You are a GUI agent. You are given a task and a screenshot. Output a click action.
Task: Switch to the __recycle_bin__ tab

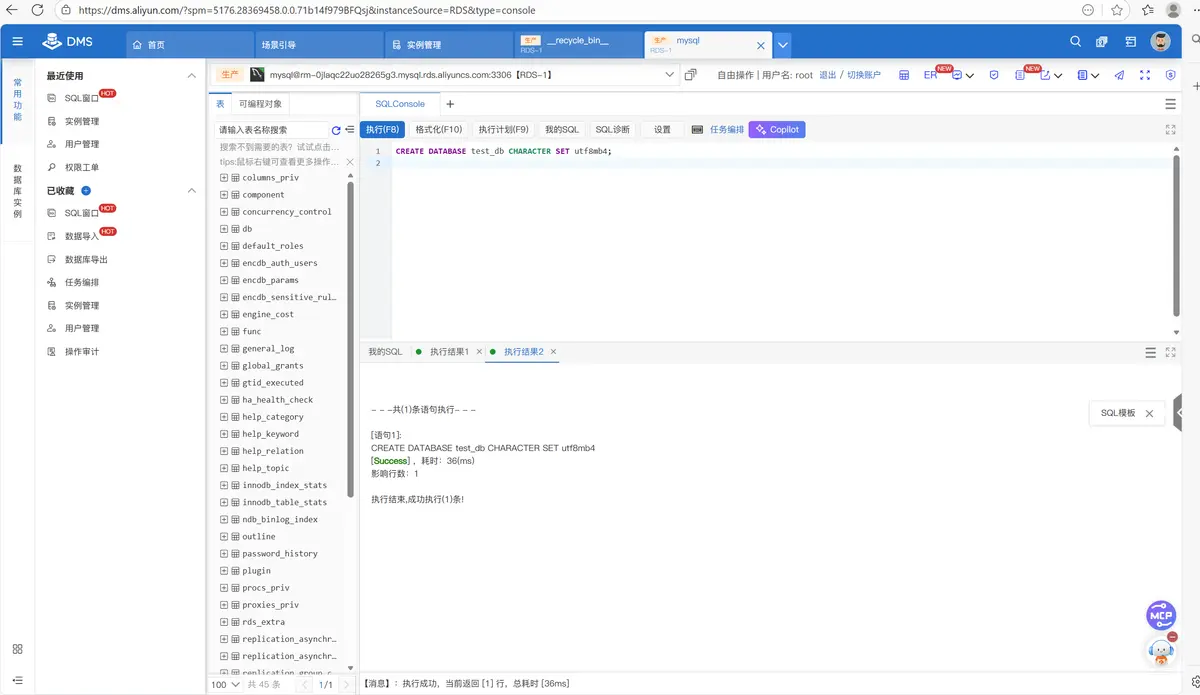577,44
